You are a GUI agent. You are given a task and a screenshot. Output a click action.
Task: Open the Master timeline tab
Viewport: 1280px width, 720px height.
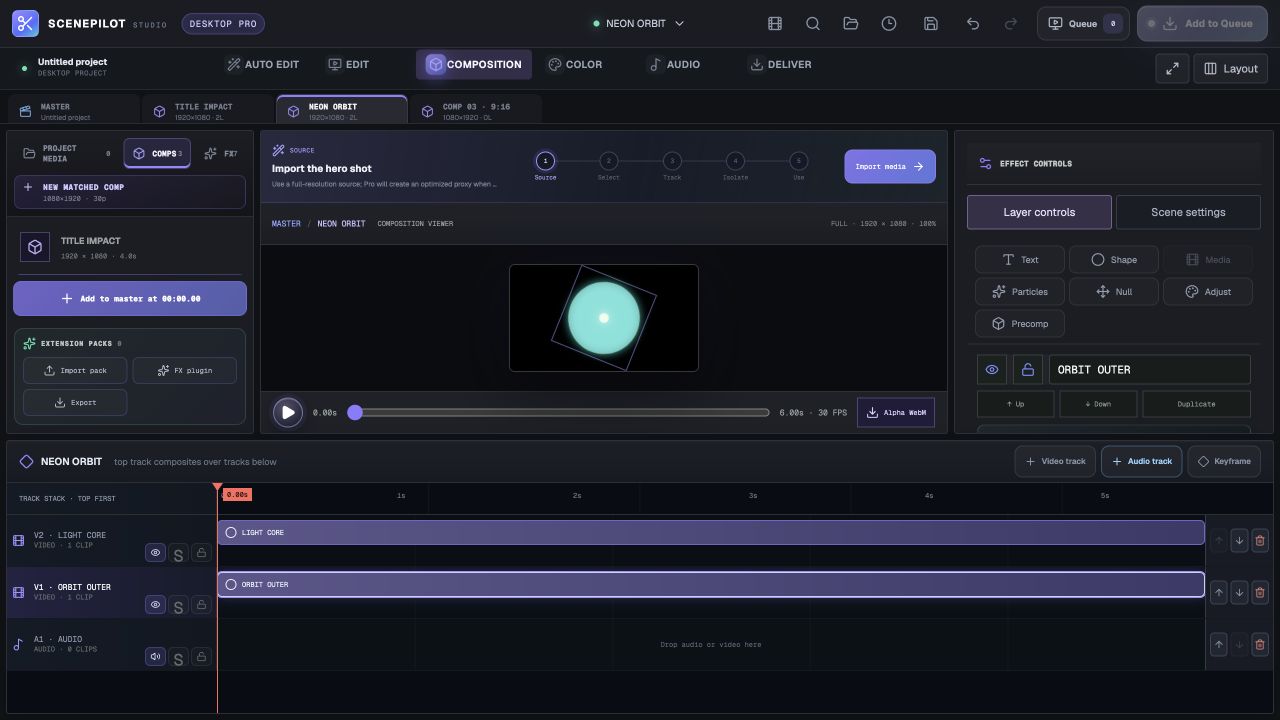pyautogui.click(x=73, y=110)
